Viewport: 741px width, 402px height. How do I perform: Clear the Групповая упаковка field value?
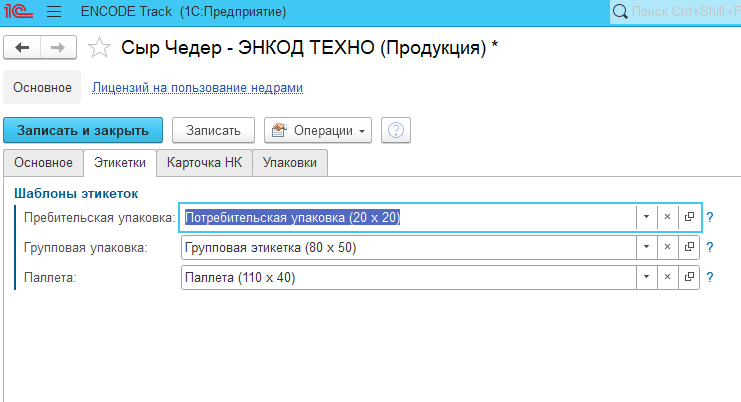(x=667, y=247)
